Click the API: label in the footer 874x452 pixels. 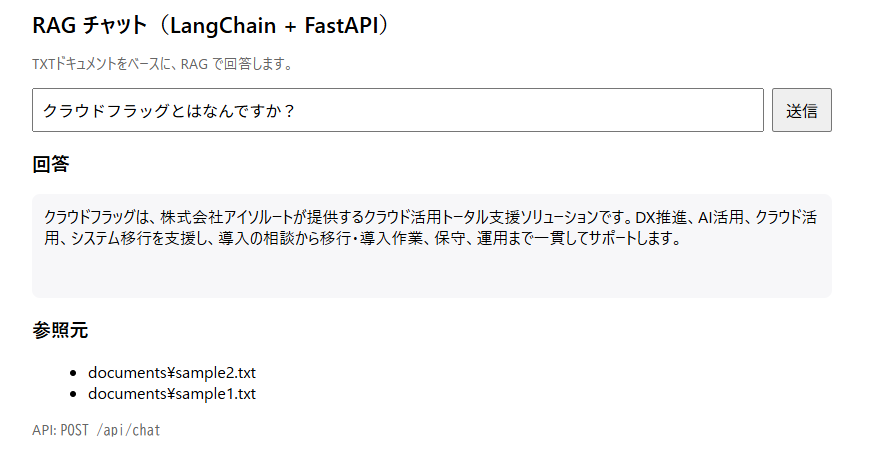tap(43, 430)
